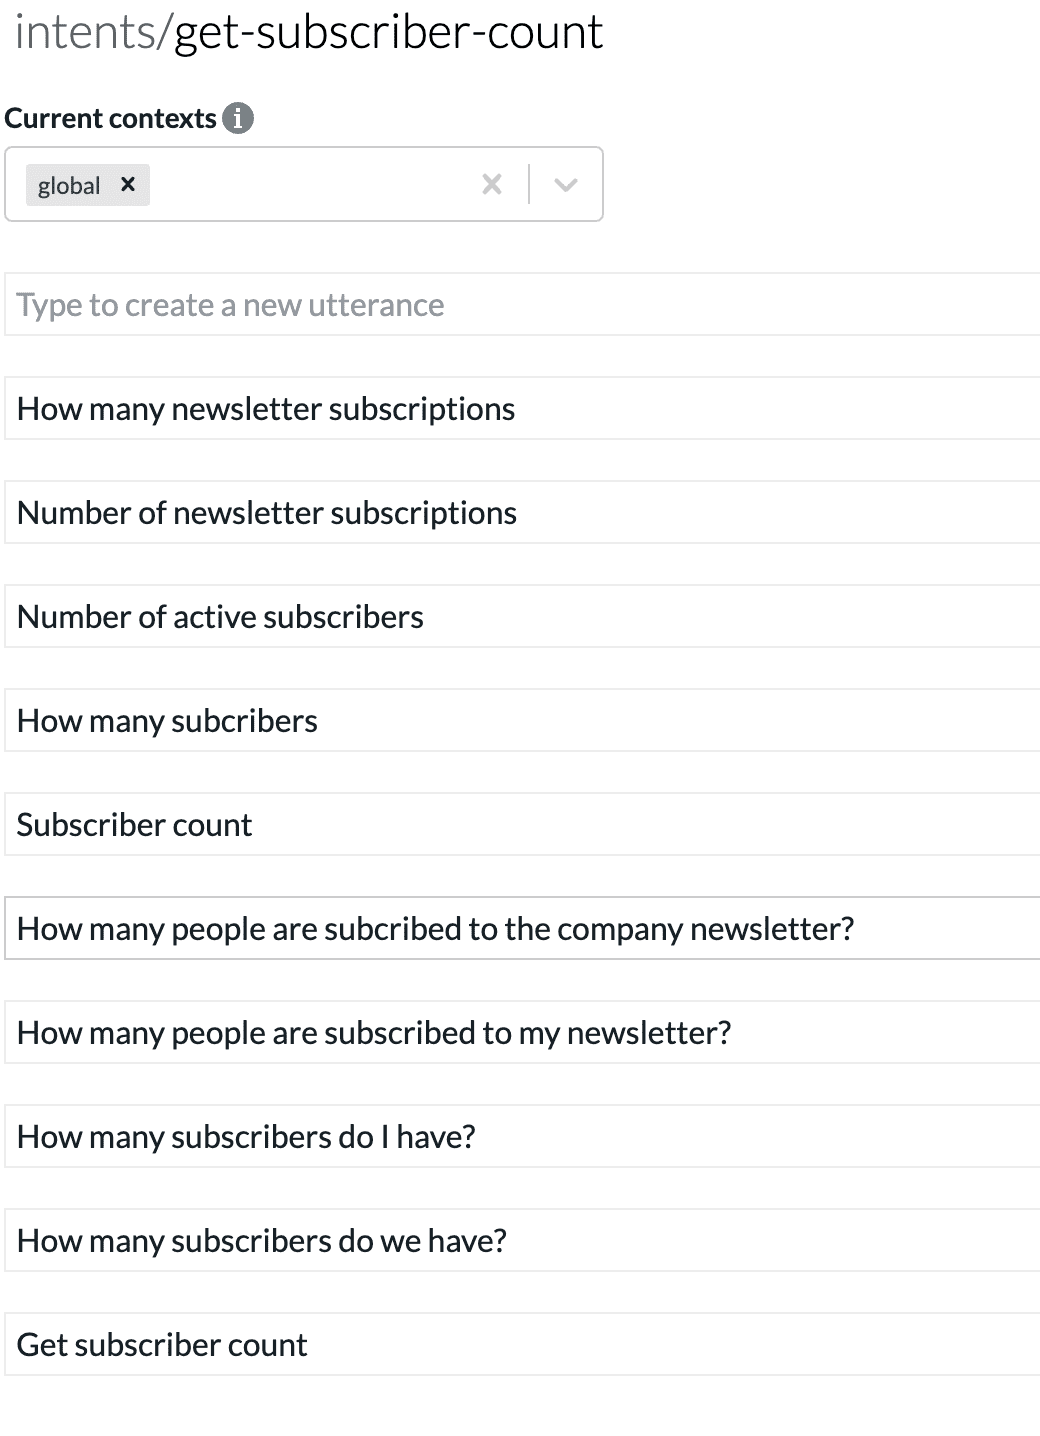Click the get-subscriber-count intent title
Viewport: 1040px width, 1436px height.
[x=388, y=32]
